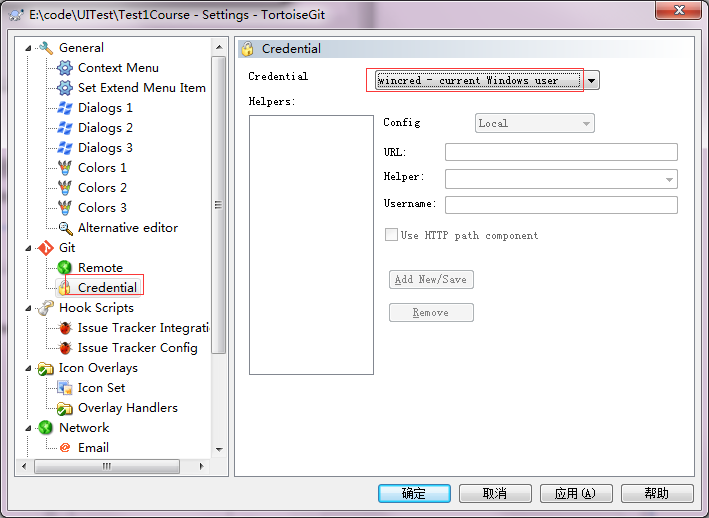Viewport: 709px width, 518px height.
Task: Collapse the Network tree node
Action: pos(28,428)
